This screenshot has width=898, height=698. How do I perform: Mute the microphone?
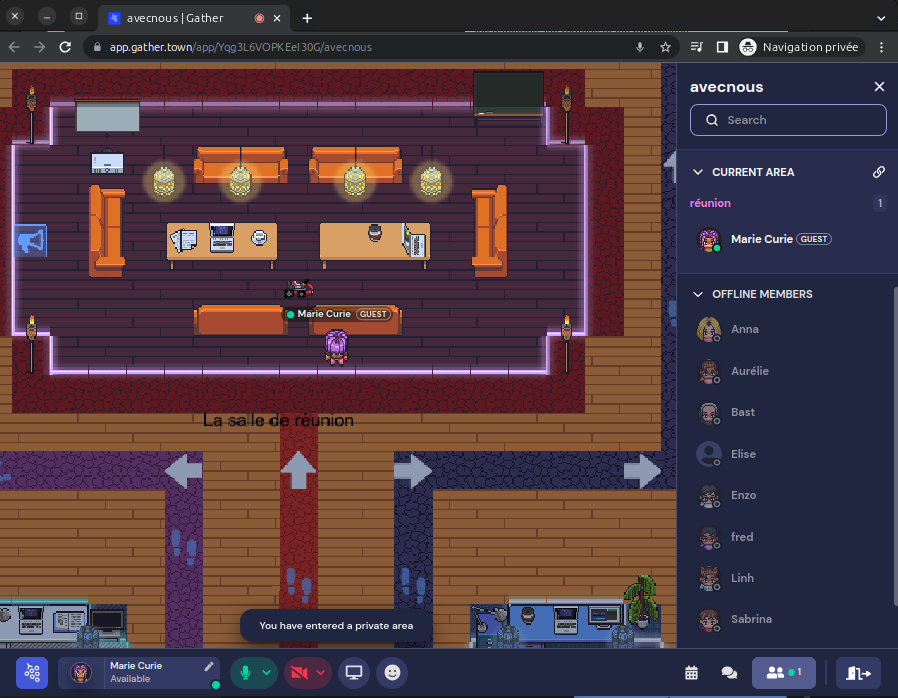(244, 673)
